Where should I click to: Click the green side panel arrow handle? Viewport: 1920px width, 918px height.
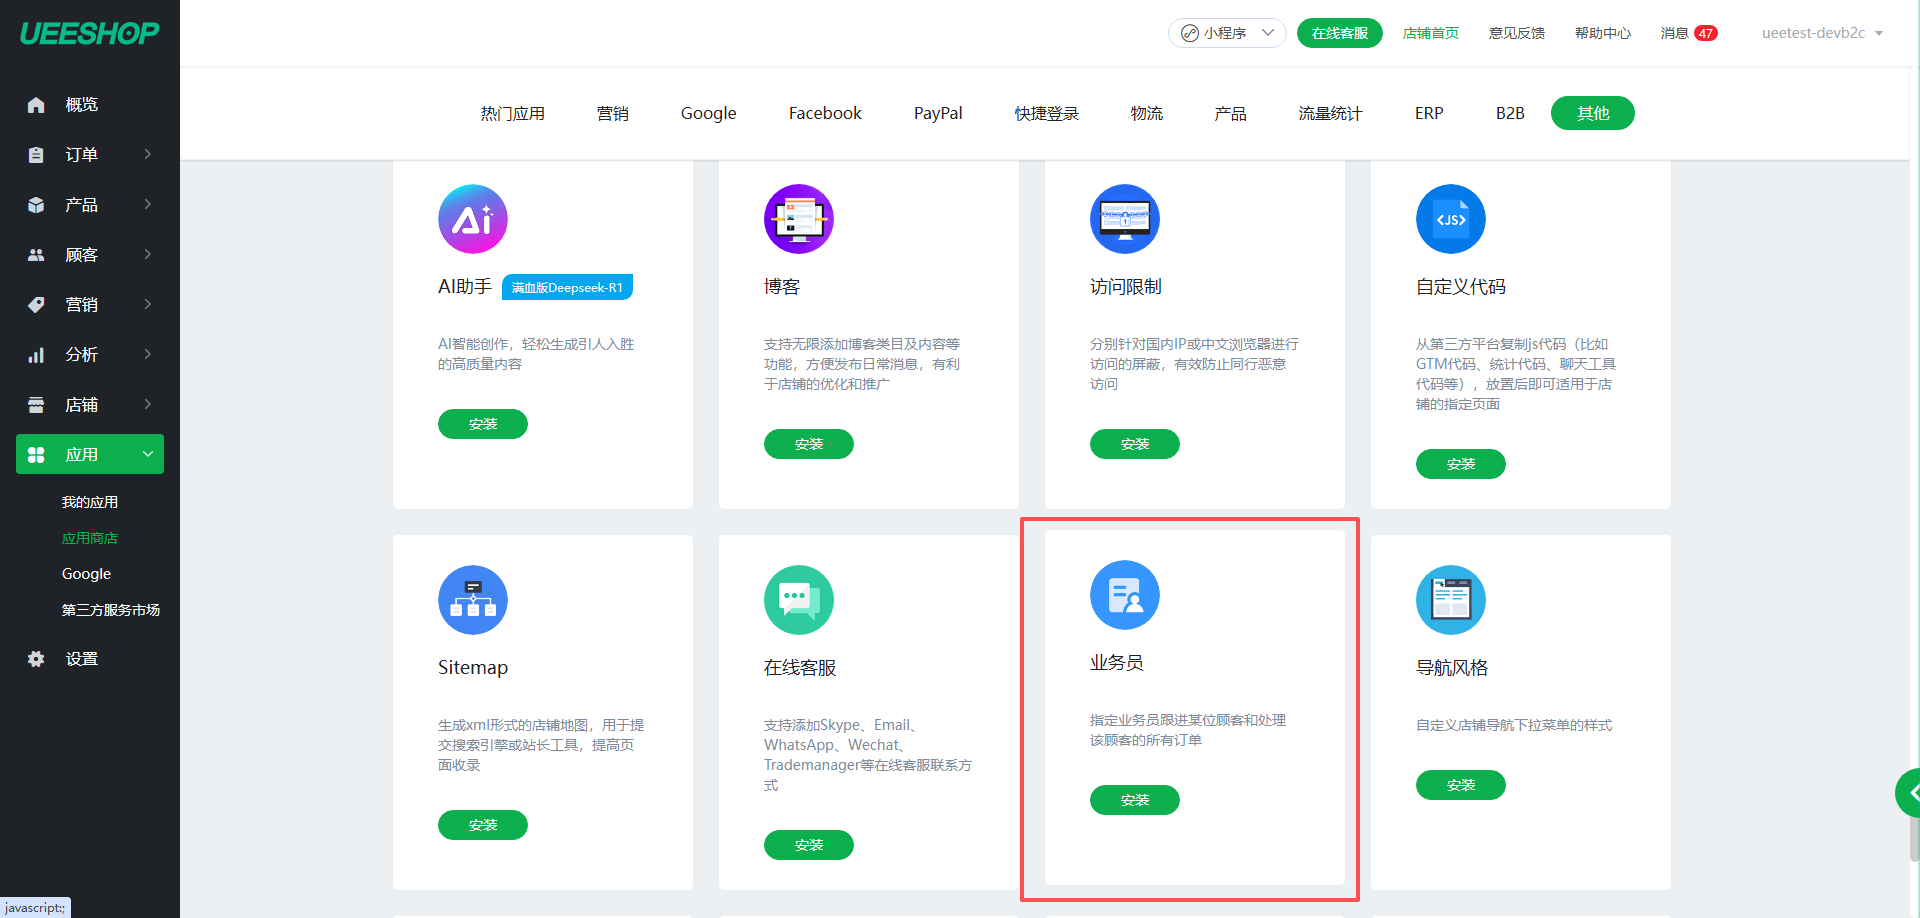1910,793
